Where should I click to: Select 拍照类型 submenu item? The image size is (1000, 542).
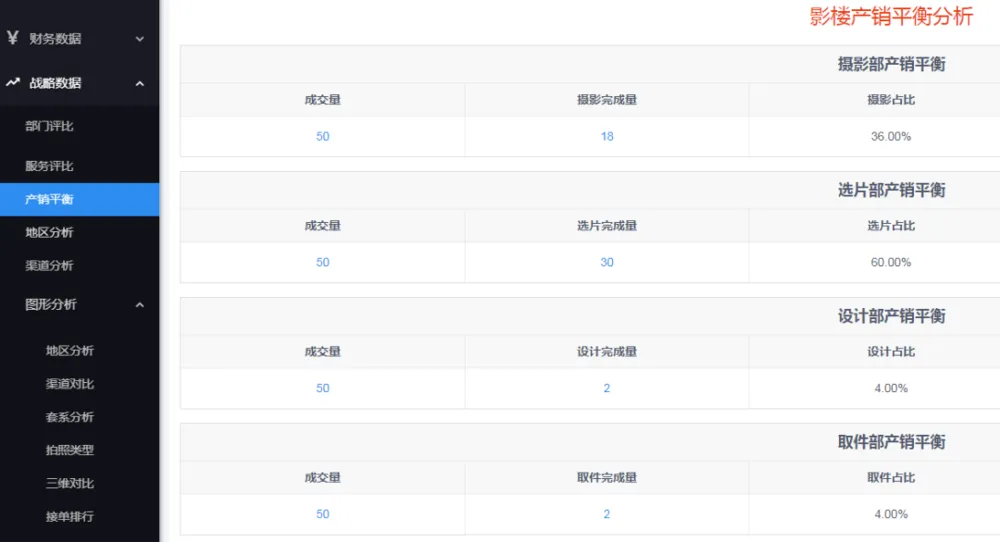click(70, 450)
